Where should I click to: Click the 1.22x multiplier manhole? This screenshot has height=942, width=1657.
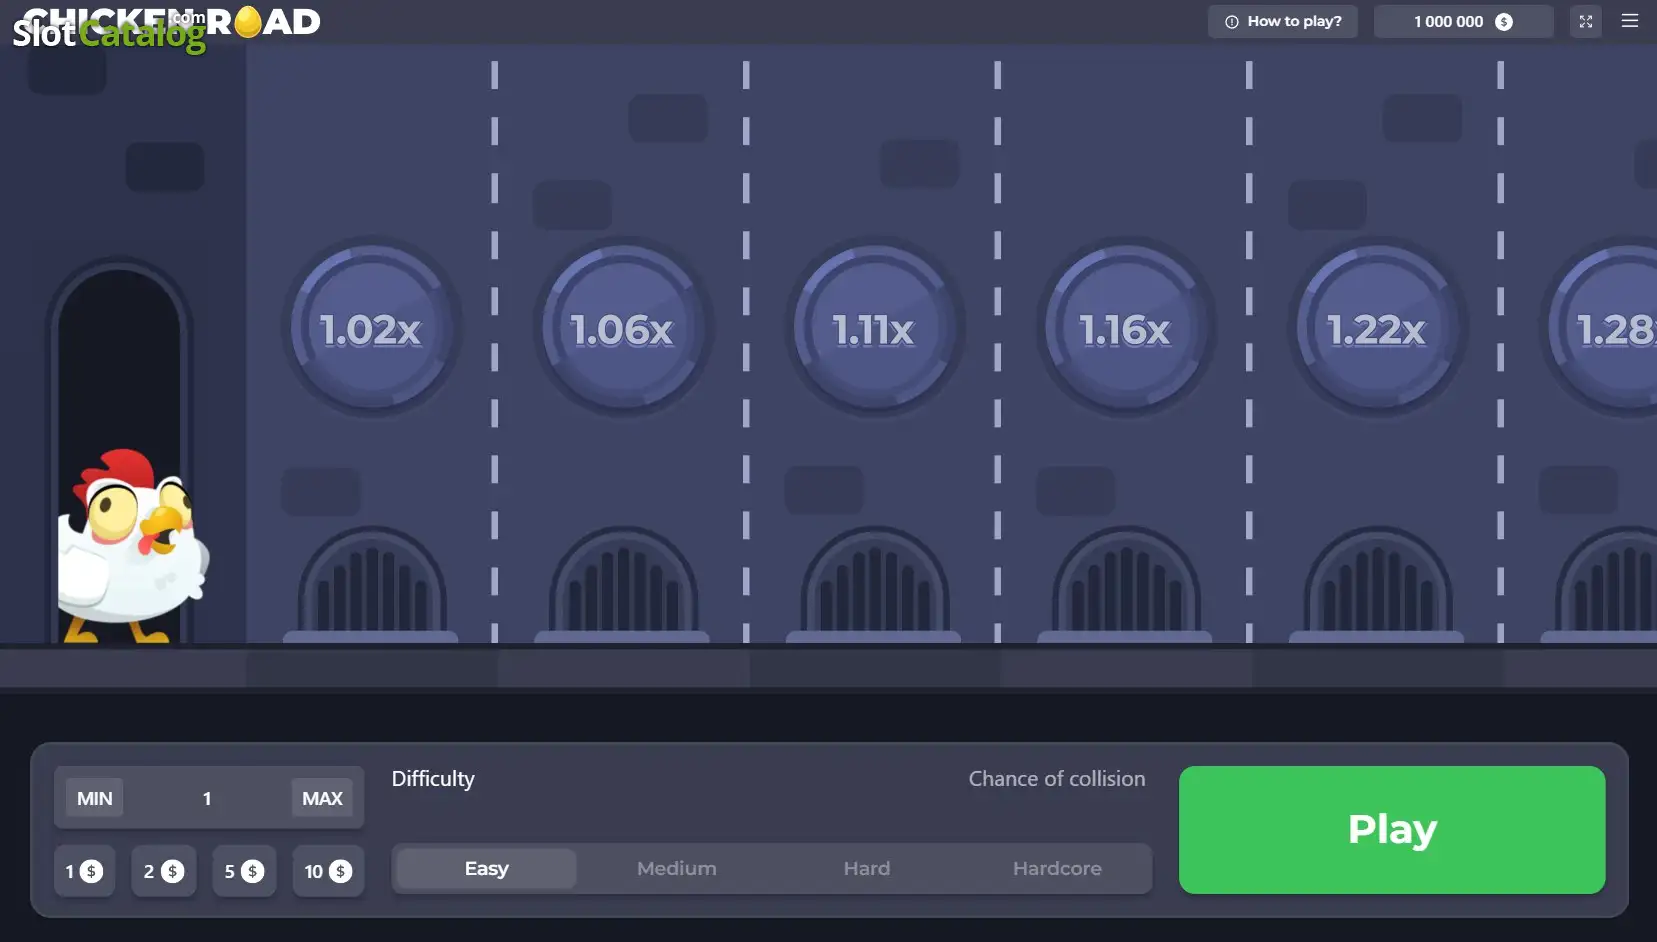[x=1376, y=329]
